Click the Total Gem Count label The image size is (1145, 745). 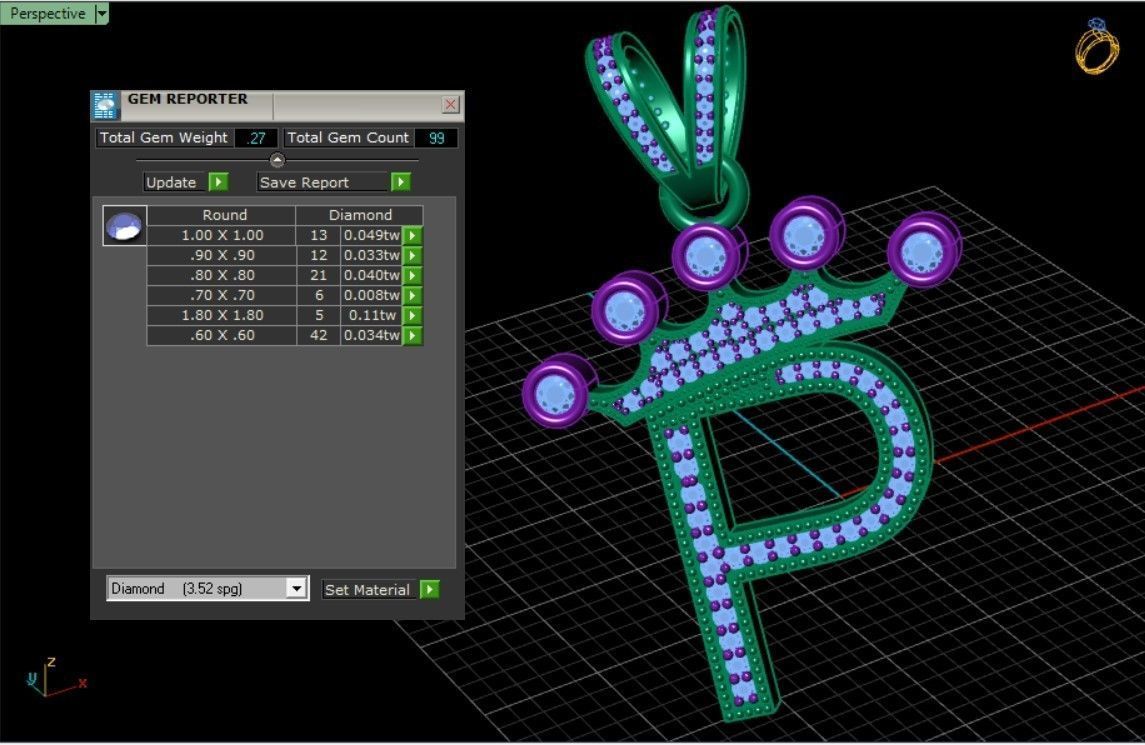[x=348, y=137]
